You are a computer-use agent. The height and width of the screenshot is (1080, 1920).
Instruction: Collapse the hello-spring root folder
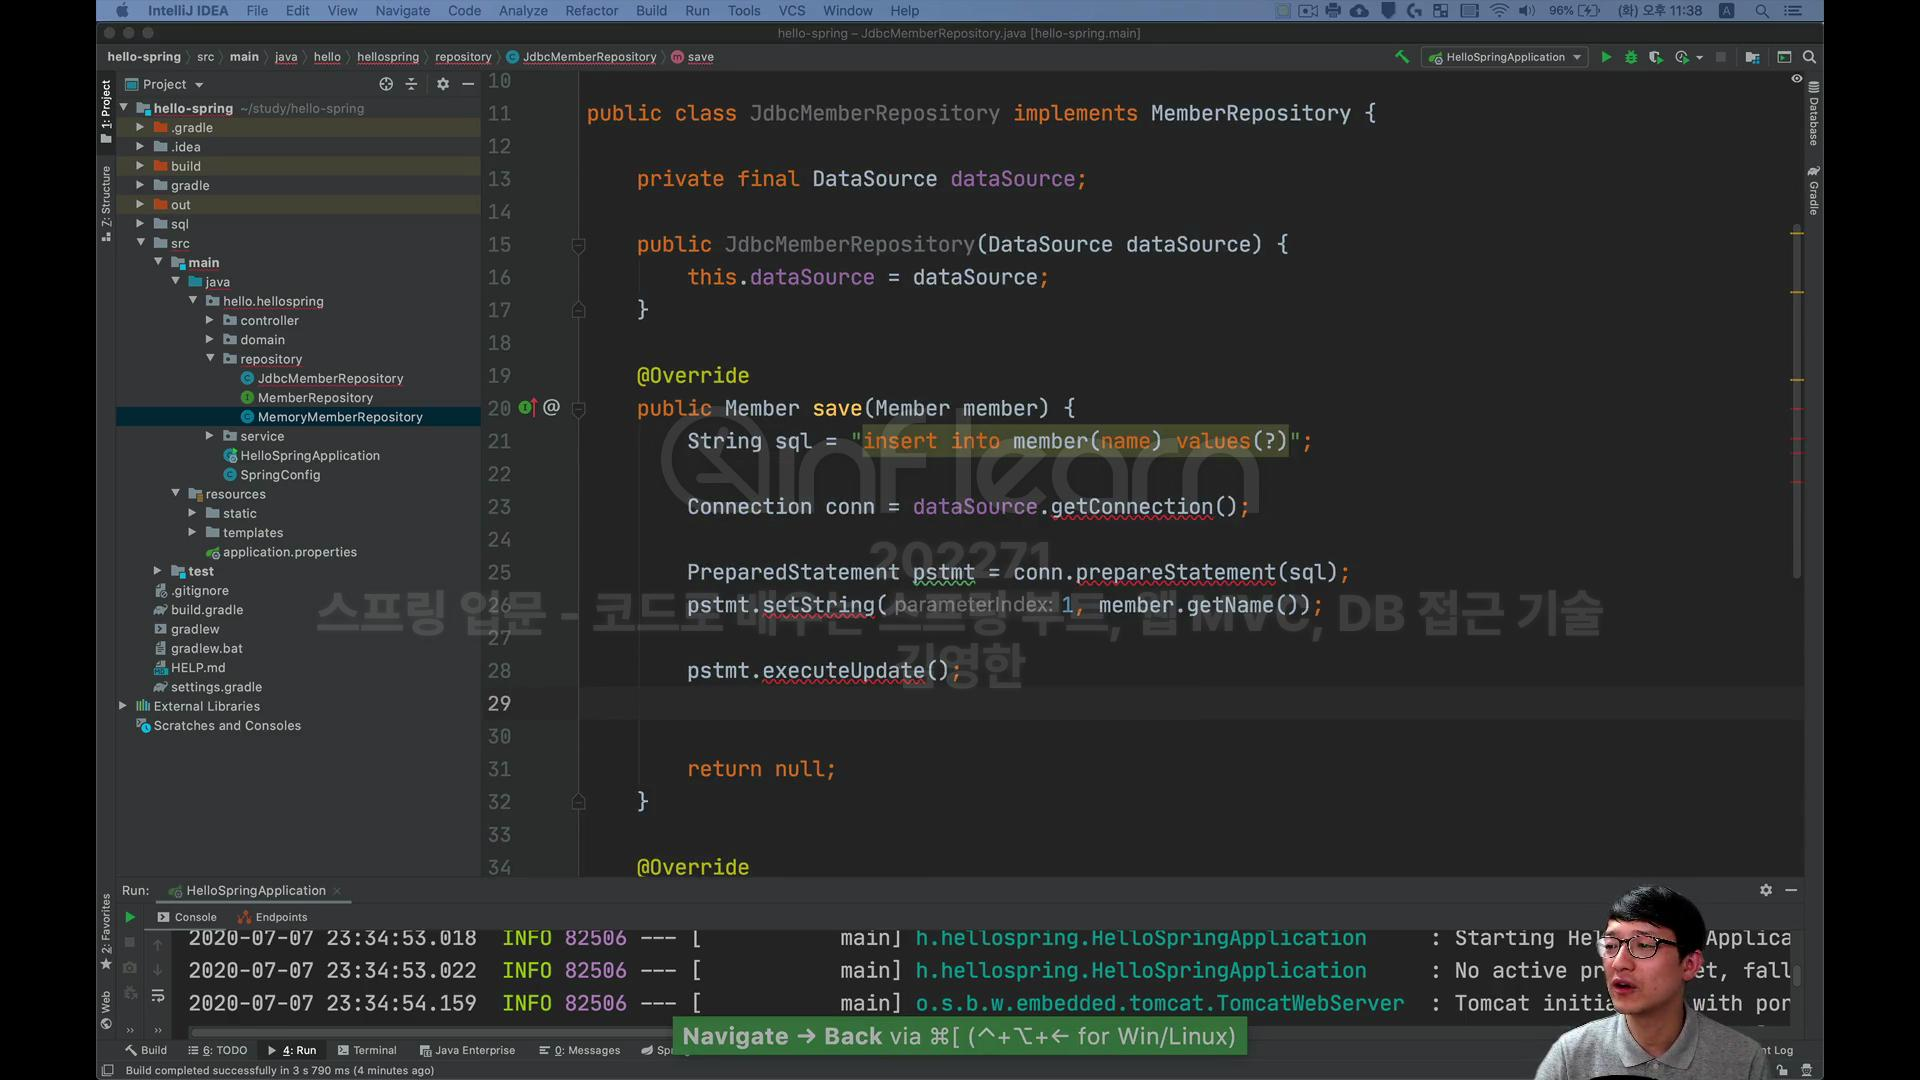point(124,107)
